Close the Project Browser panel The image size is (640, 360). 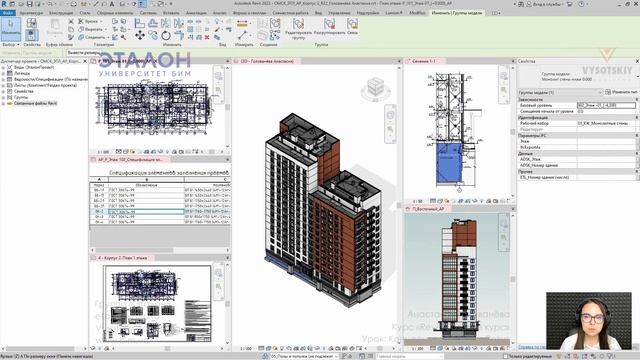pos(85,61)
